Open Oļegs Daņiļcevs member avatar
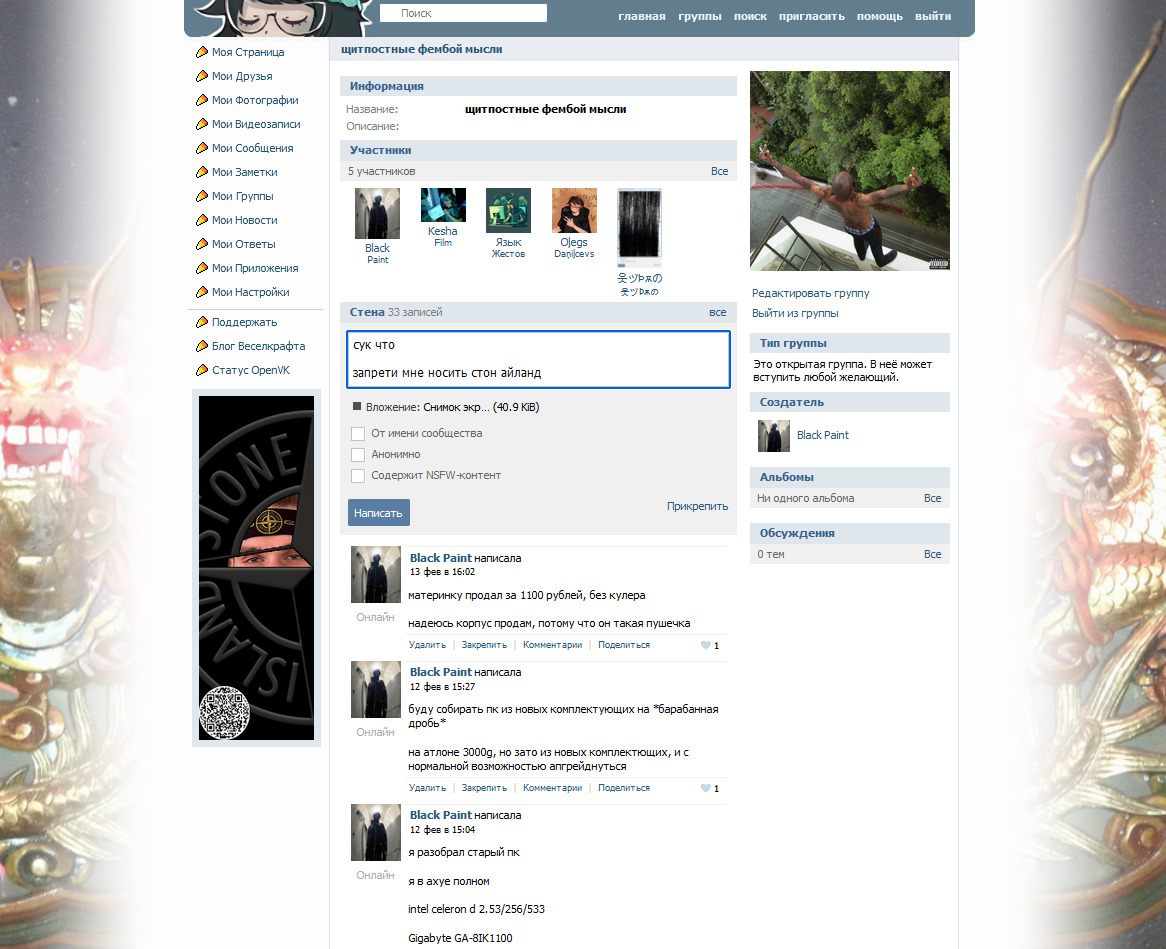 [574, 210]
